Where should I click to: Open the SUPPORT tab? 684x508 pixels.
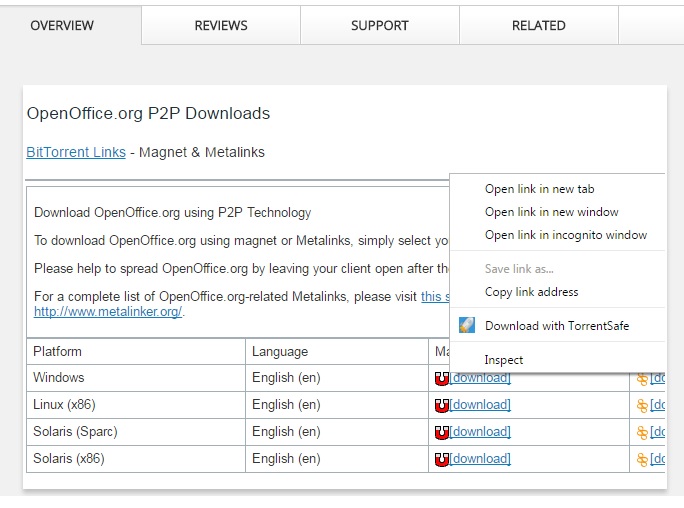[380, 25]
